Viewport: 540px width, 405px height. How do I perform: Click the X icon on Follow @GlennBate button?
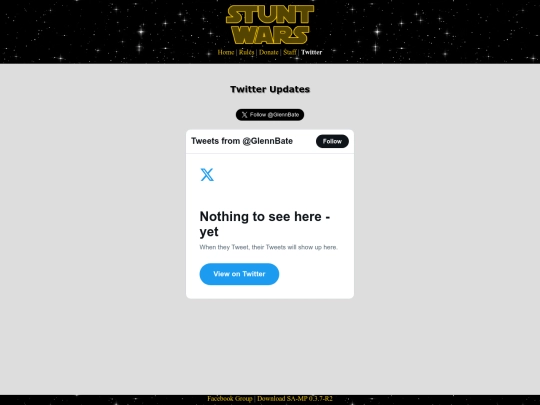click(x=244, y=115)
